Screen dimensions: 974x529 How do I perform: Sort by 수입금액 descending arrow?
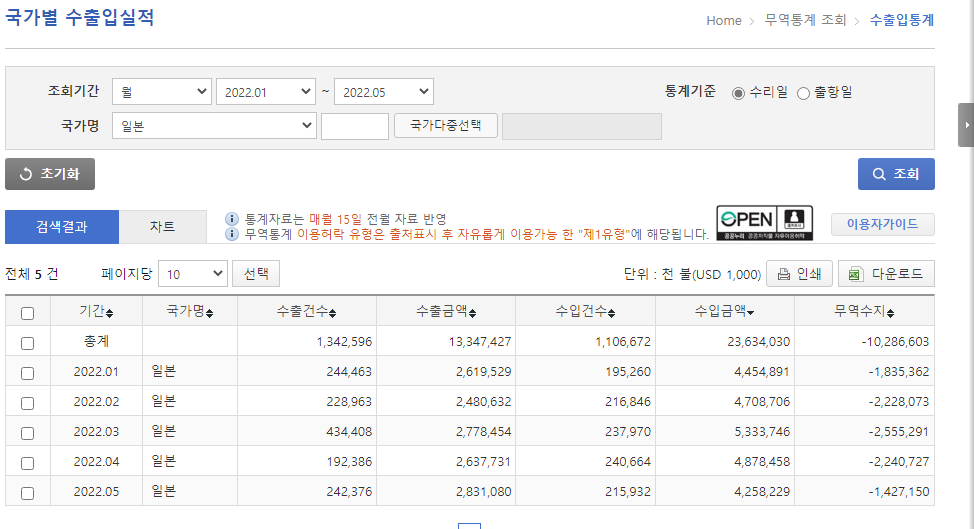(750, 313)
